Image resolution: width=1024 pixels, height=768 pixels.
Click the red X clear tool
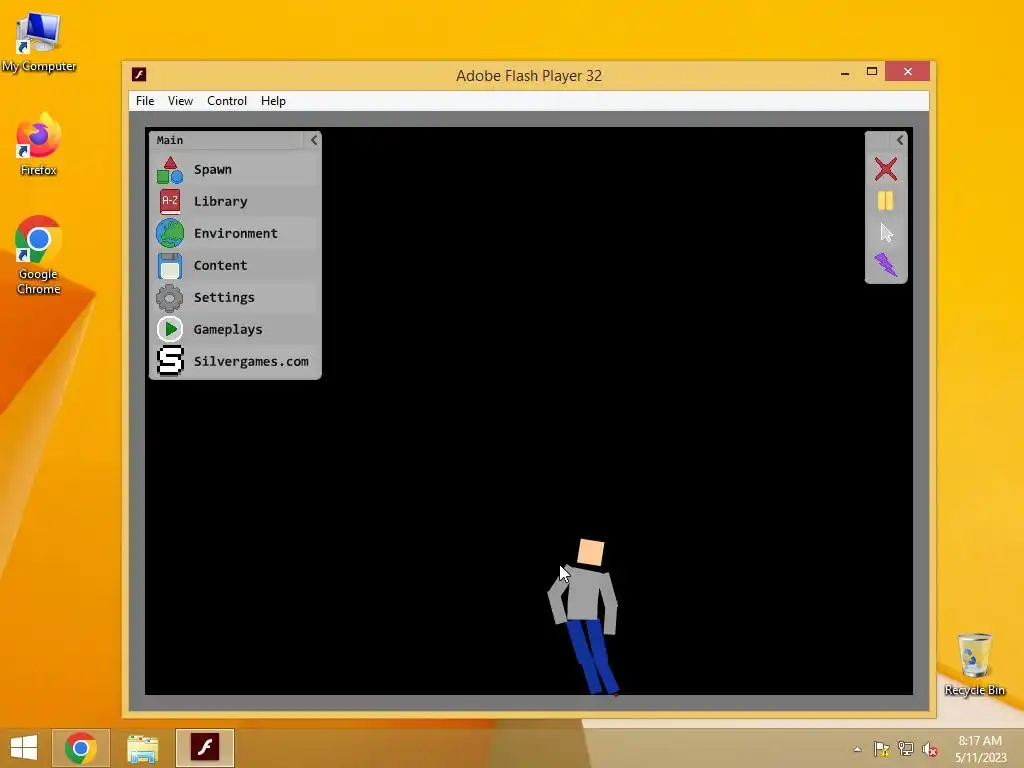[x=886, y=169]
